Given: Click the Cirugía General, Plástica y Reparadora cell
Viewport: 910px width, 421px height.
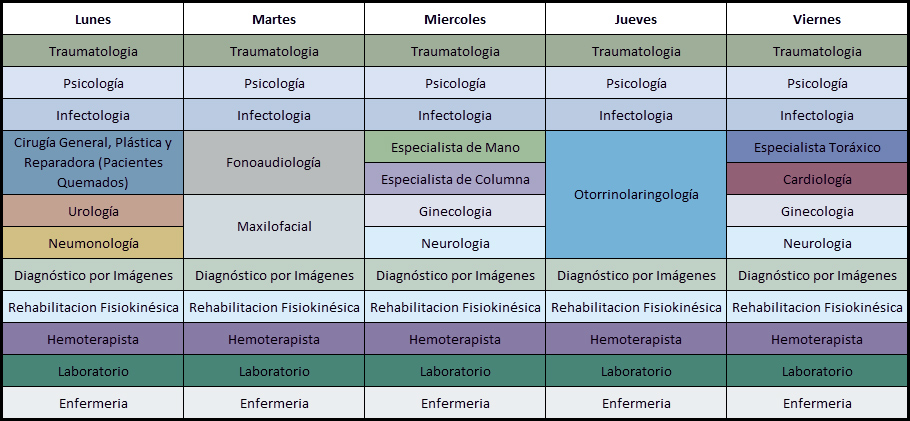Looking at the screenshot, I should tap(93, 162).
